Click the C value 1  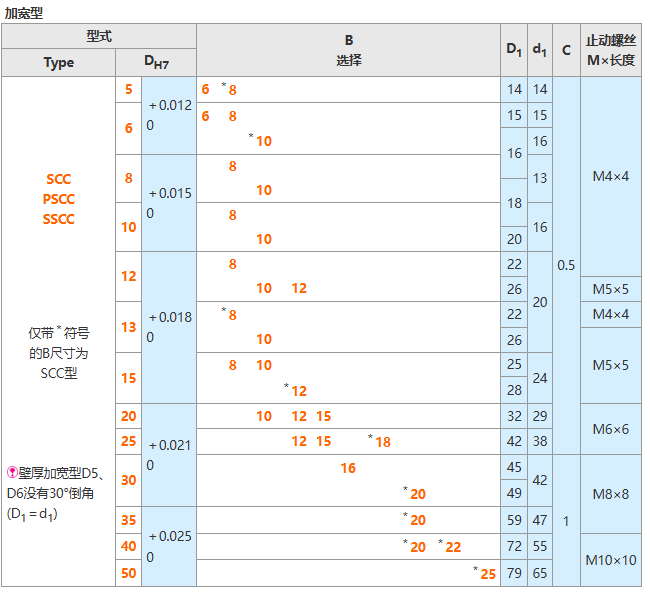566,521
